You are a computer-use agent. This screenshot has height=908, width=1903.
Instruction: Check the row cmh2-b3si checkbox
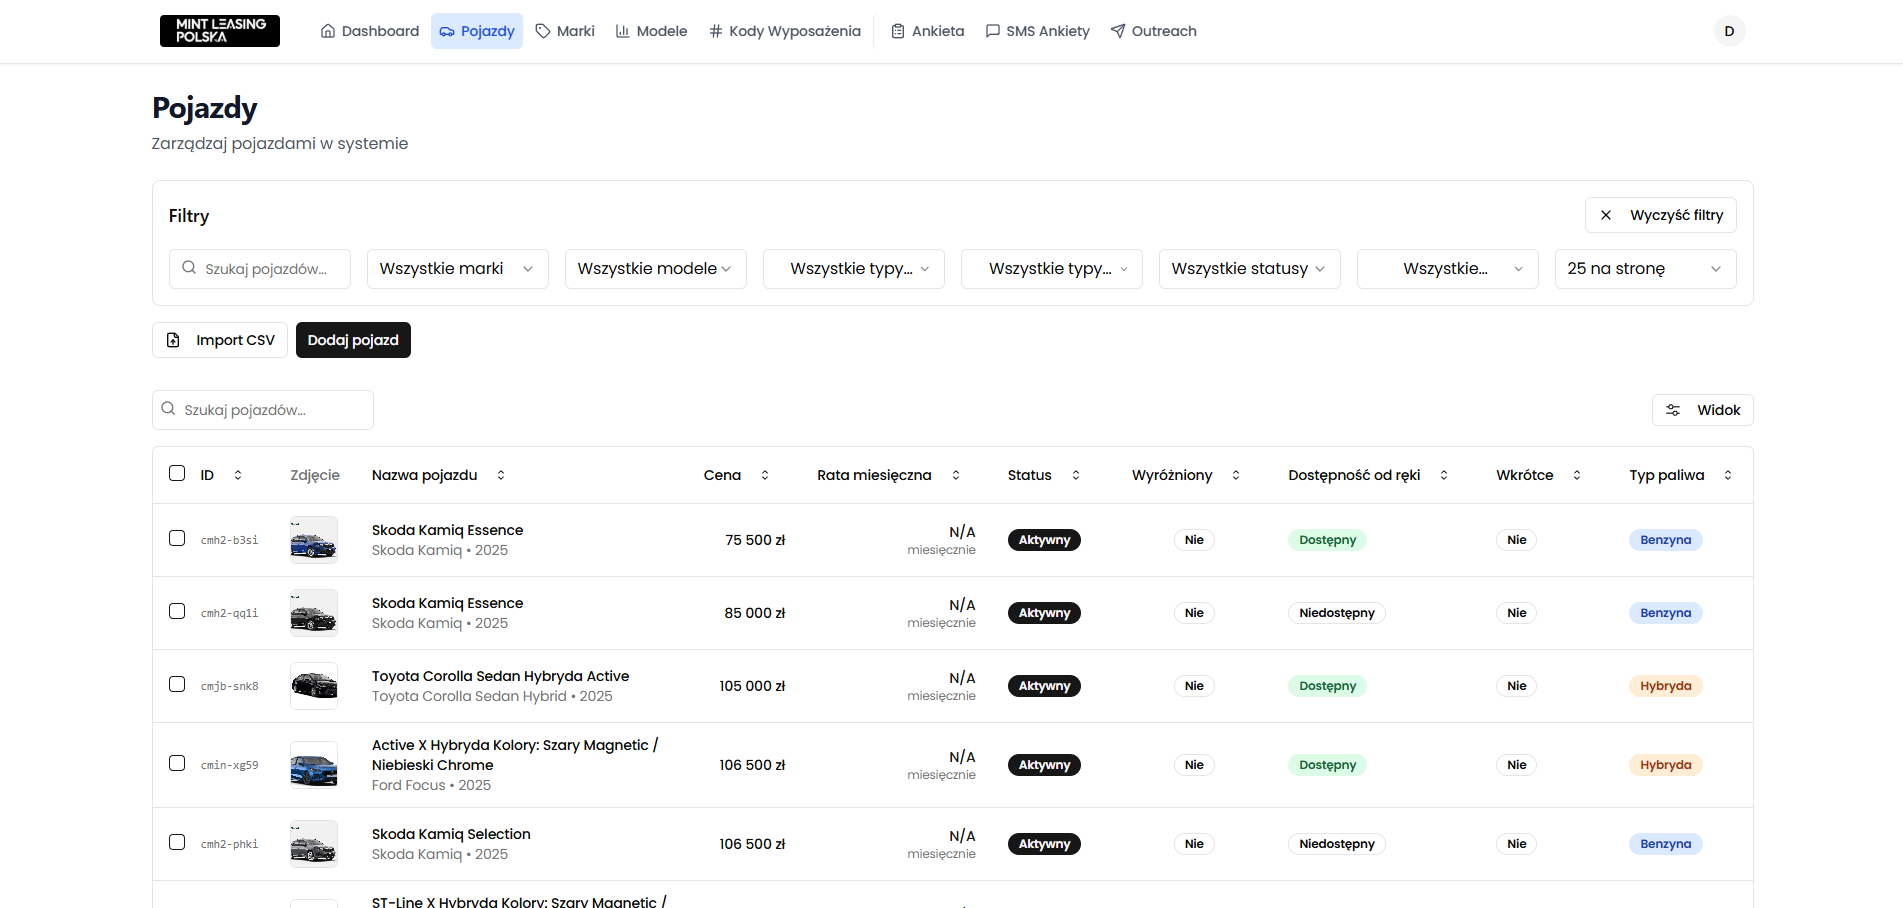click(177, 538)
